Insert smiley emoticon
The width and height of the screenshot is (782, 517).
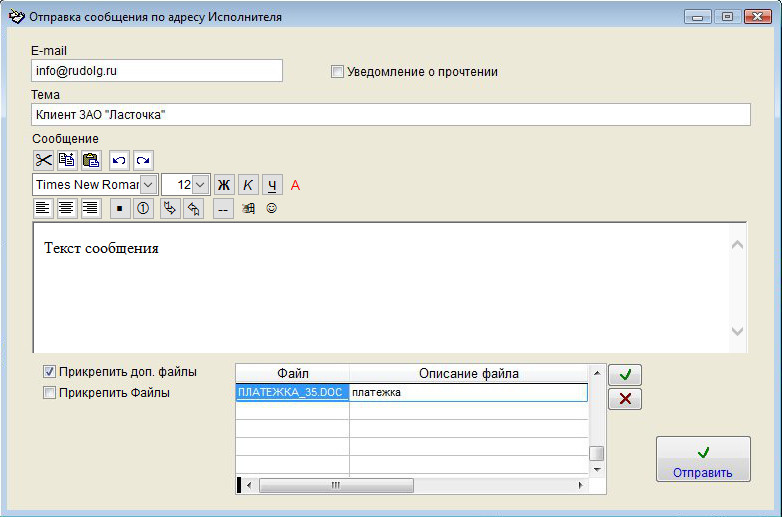(271, 208)
